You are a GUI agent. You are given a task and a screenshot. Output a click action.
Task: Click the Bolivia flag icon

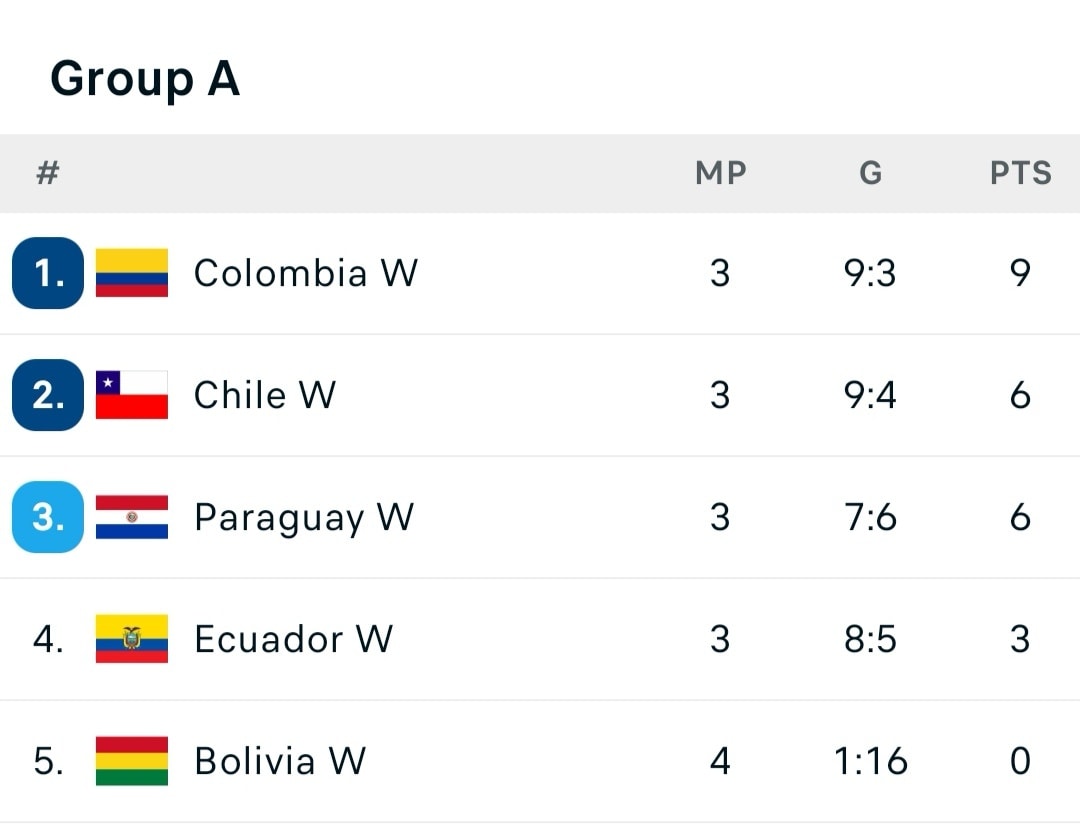tap(132, 761)
